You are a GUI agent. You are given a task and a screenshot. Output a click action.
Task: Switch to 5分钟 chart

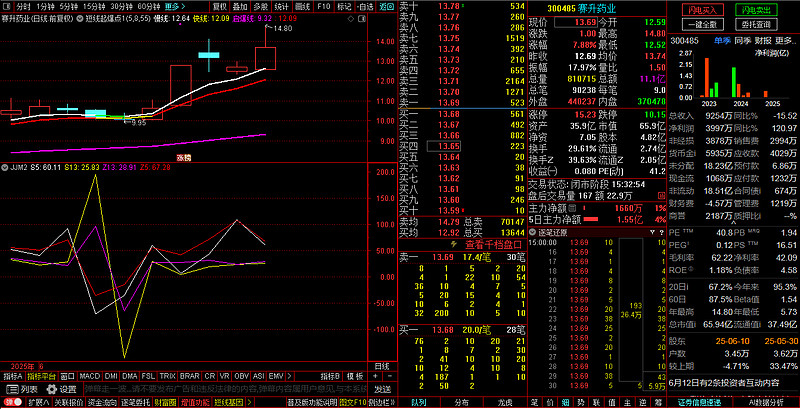point(68,7)
